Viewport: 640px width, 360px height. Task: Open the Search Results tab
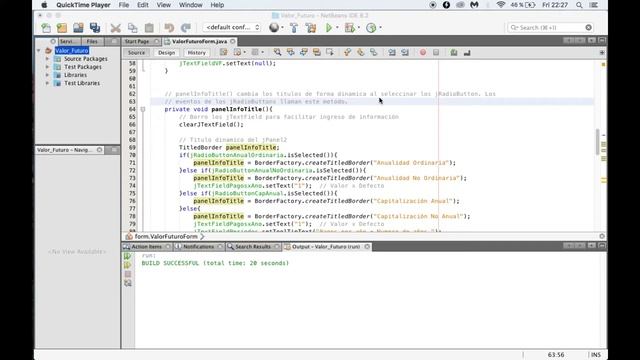[253, 247]
